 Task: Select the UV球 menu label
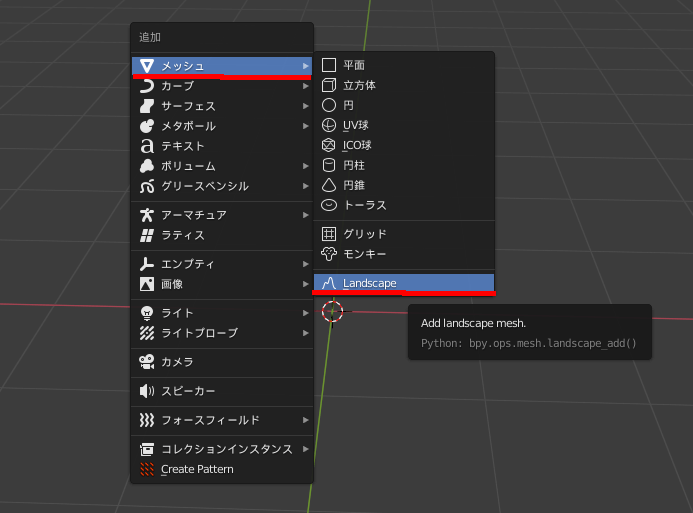click(x=356, y=125)
